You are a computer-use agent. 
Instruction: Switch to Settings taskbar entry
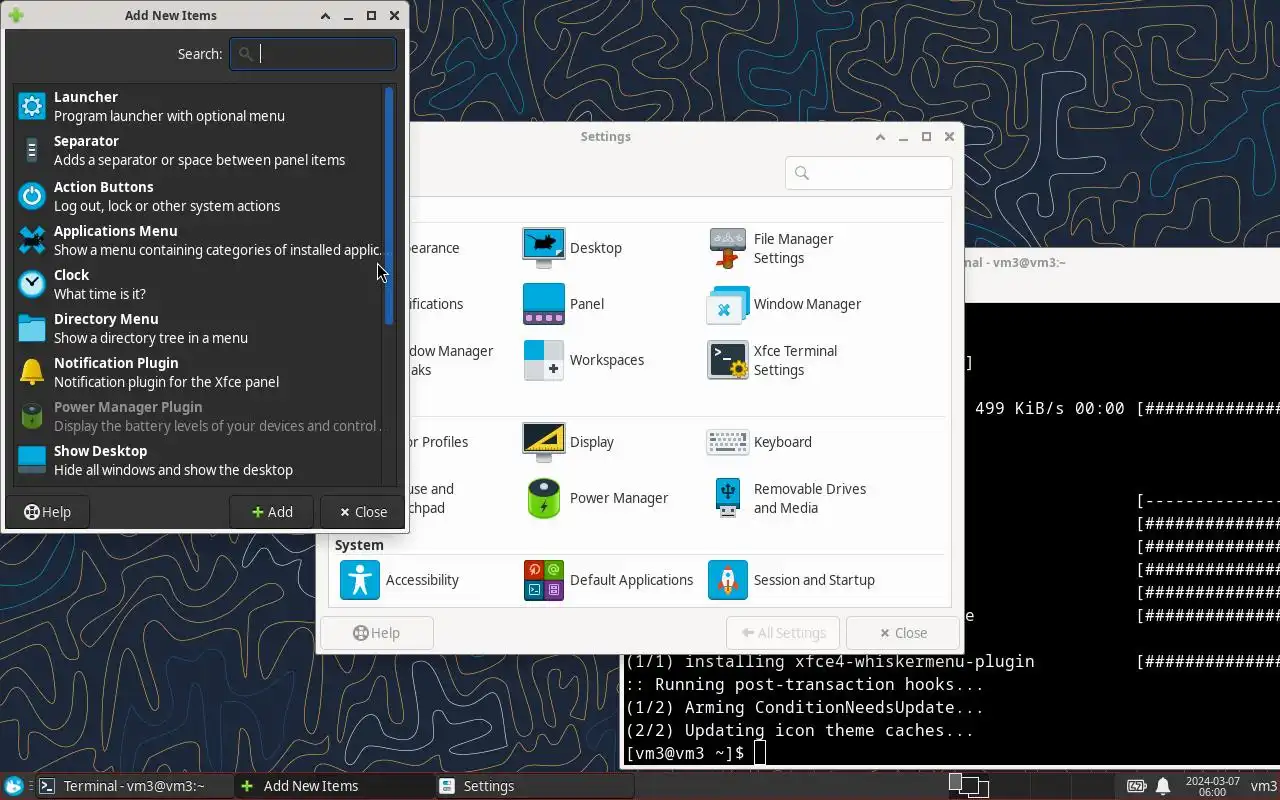(533, 786)
